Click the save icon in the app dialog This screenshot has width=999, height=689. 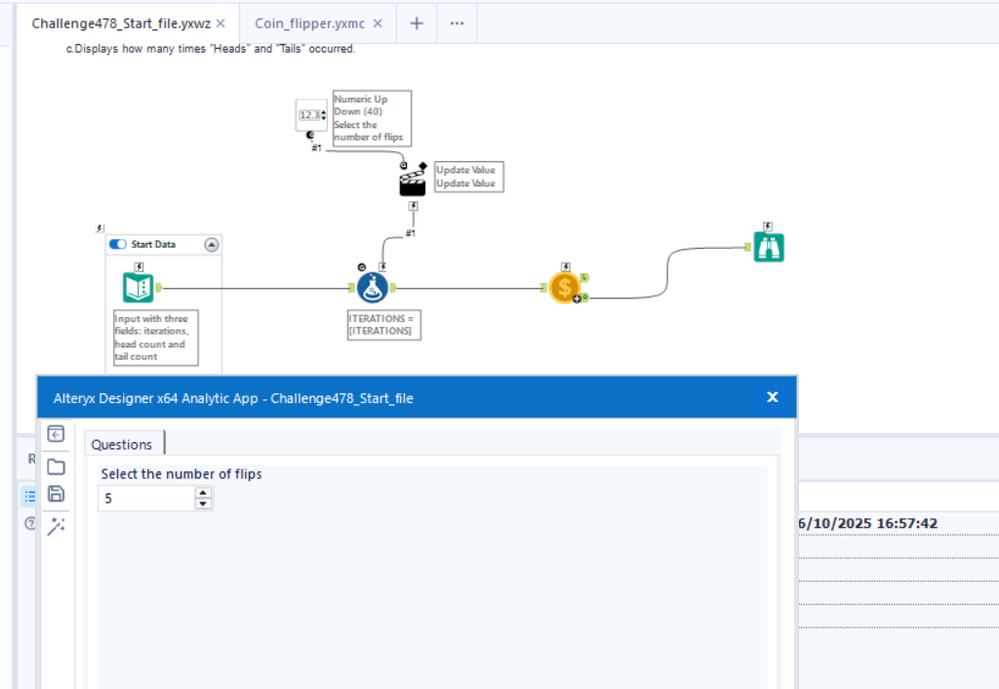tap(56, 494)
